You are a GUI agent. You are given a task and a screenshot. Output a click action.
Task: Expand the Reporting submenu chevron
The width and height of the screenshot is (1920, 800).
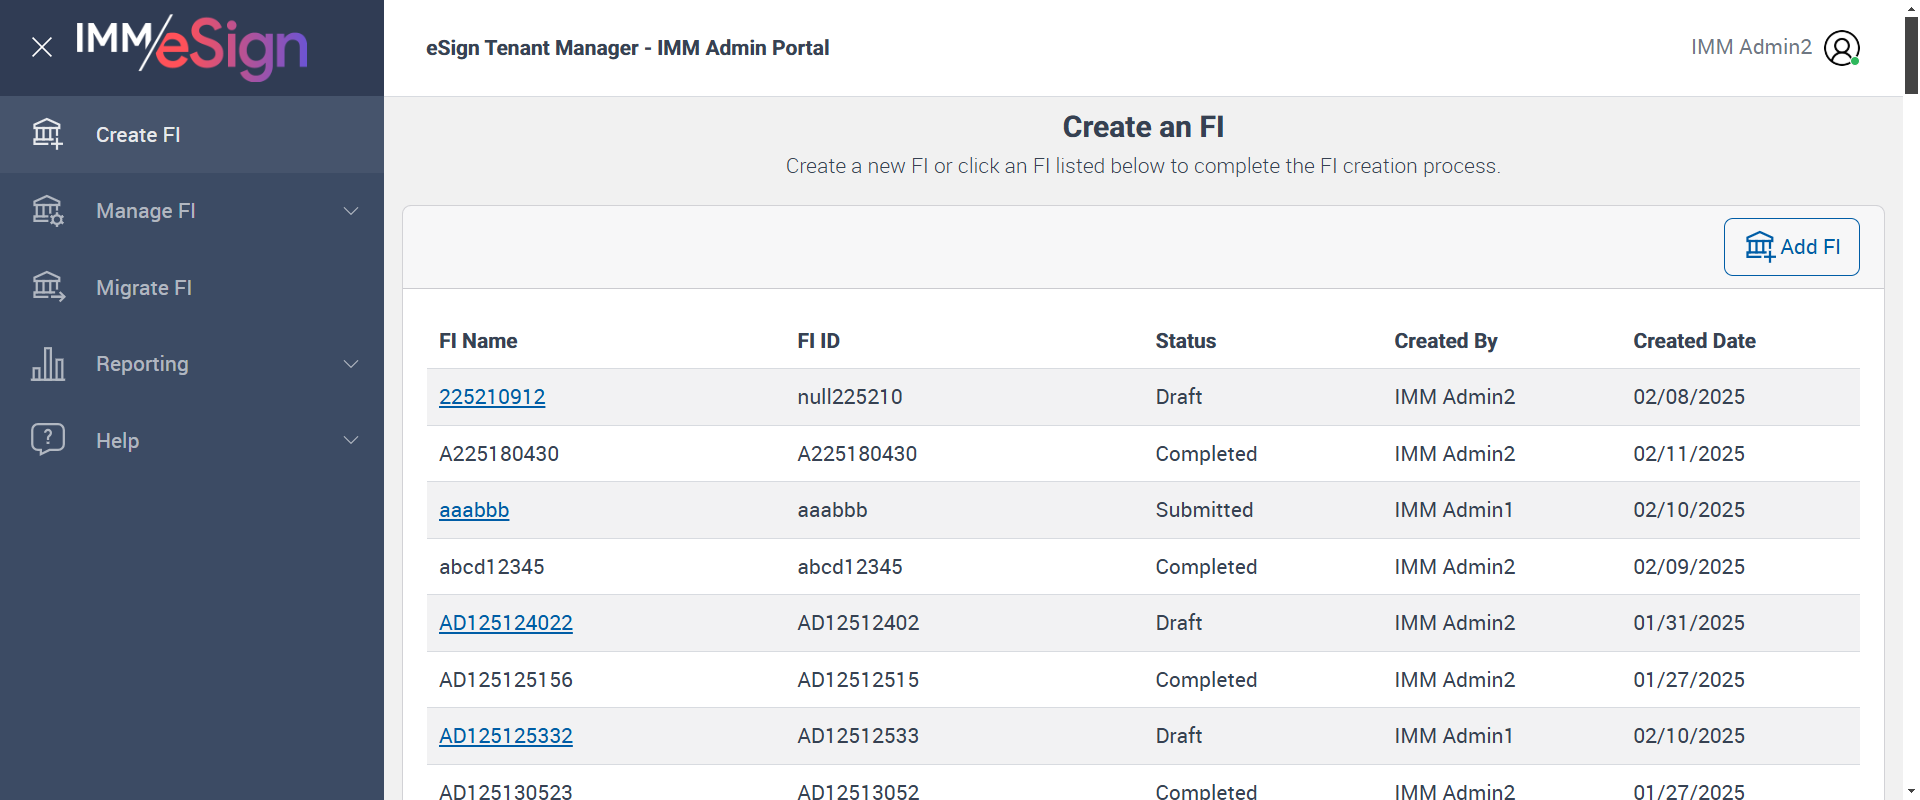pos(351,364)
